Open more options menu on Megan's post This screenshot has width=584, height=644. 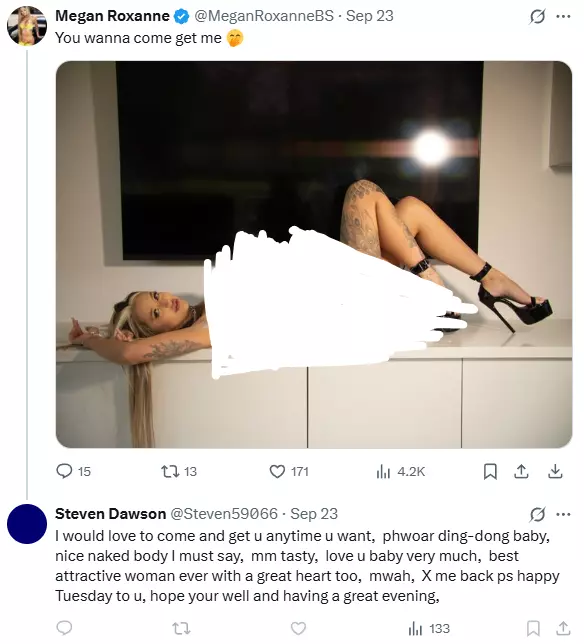(563, 17)
